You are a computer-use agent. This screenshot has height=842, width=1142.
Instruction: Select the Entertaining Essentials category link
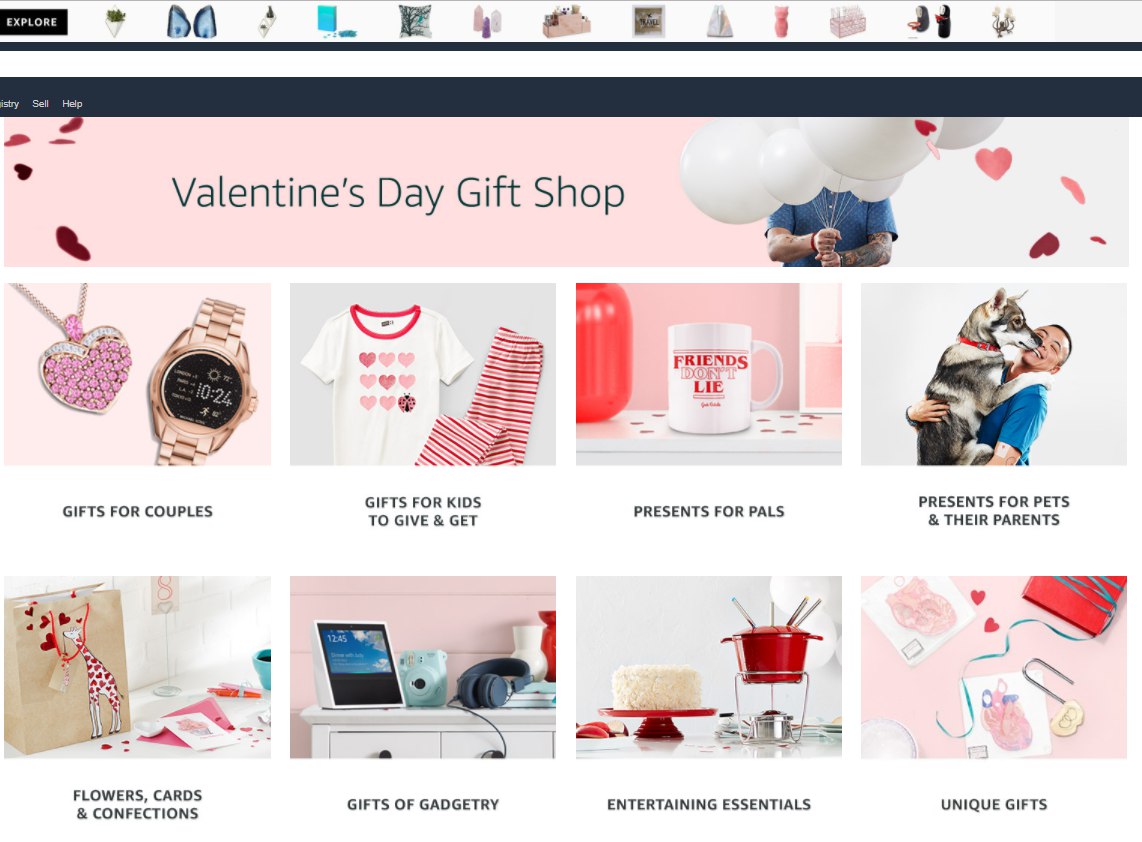tap(709, 804)
